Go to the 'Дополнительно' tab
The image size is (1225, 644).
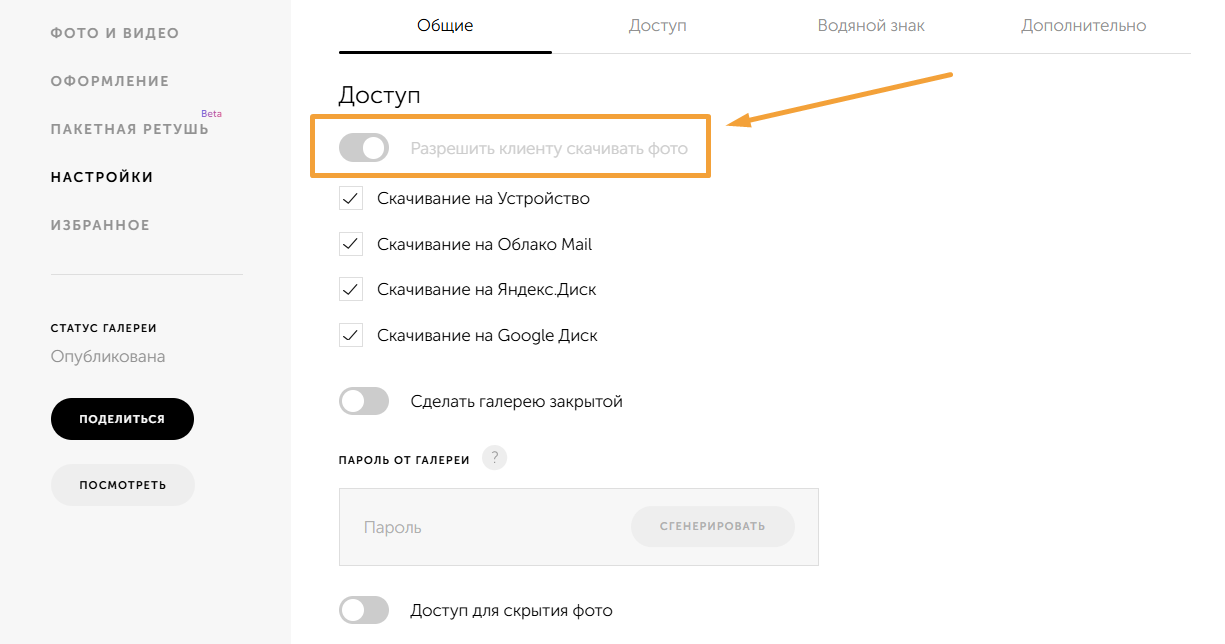click(1084, 26)
